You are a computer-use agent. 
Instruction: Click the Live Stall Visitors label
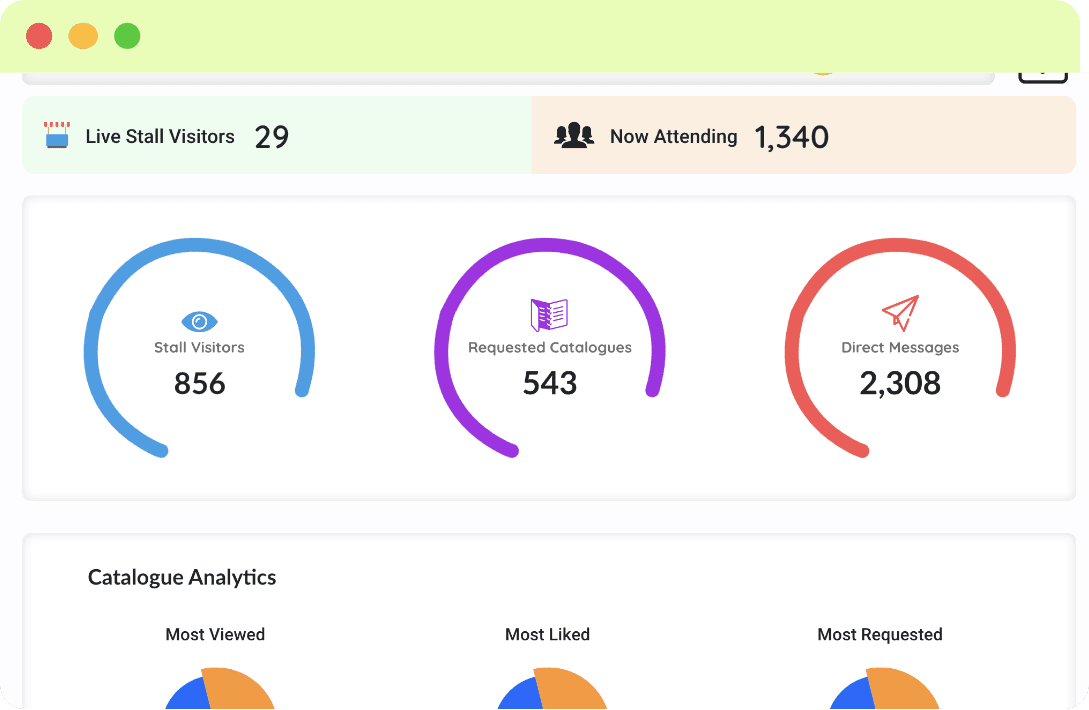click(160, 136)
